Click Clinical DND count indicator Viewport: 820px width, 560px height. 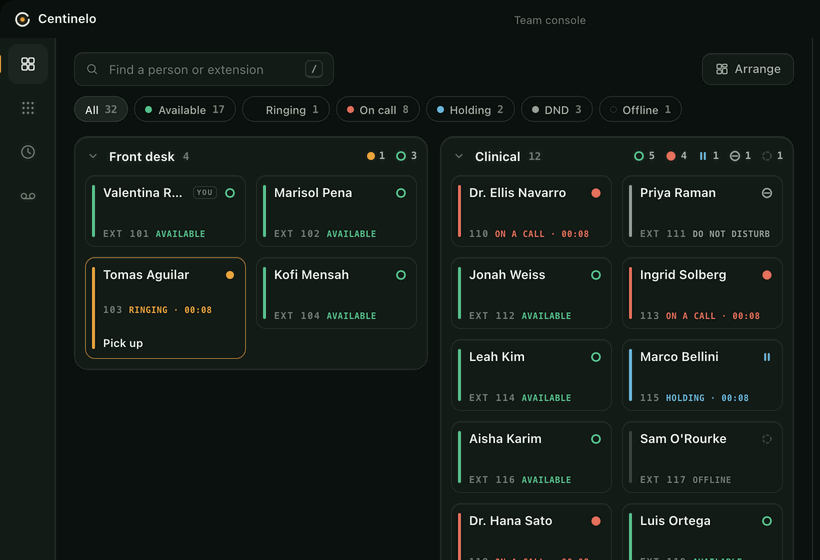[x=741, y=156]
